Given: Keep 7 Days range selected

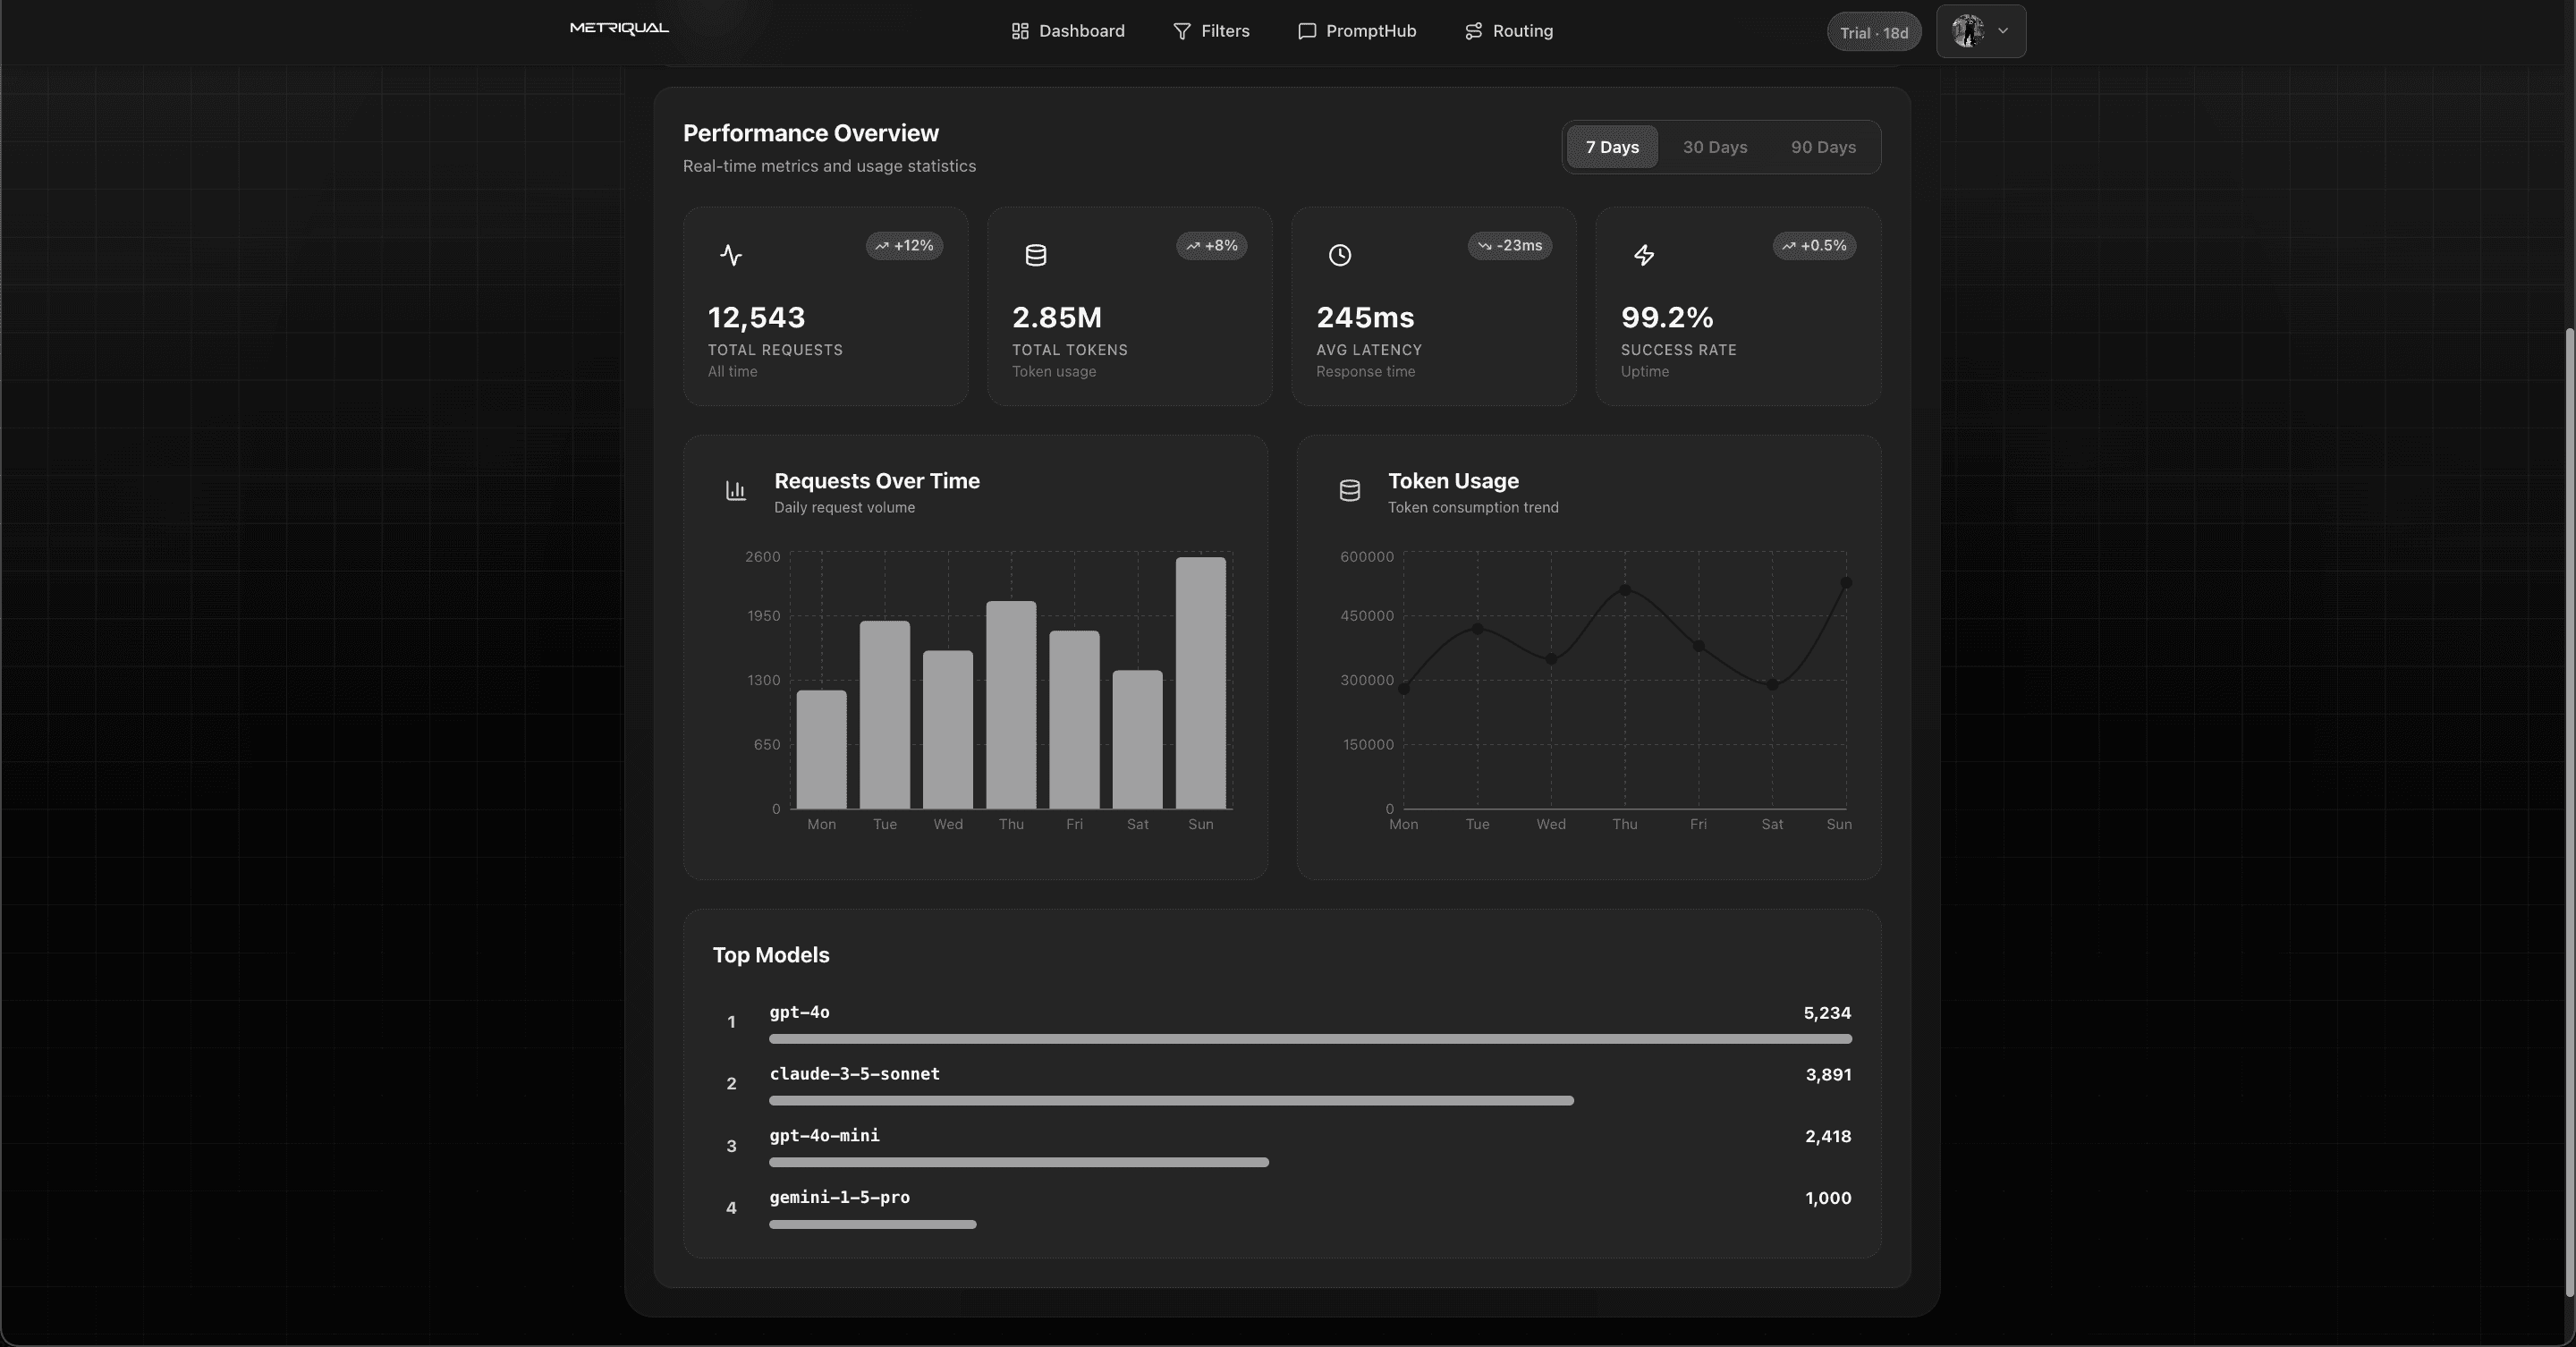Looking at the screenshot, I should coord(1612,147).
